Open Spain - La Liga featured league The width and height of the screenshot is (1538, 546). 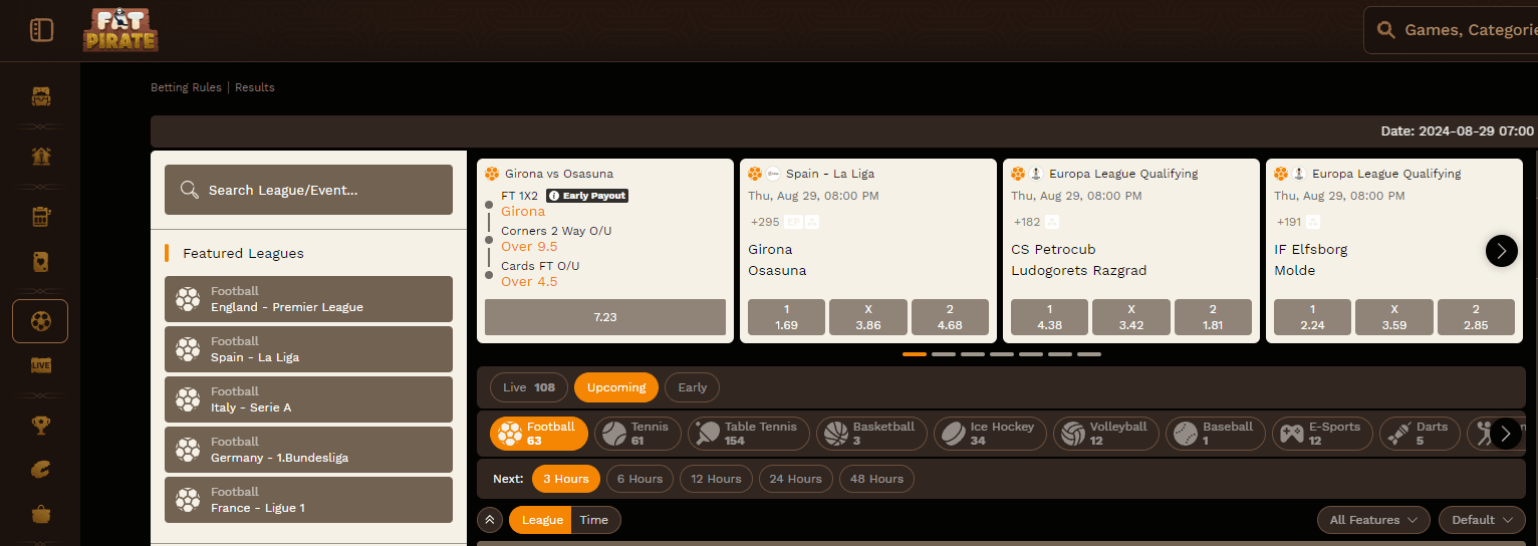(309, 349)
